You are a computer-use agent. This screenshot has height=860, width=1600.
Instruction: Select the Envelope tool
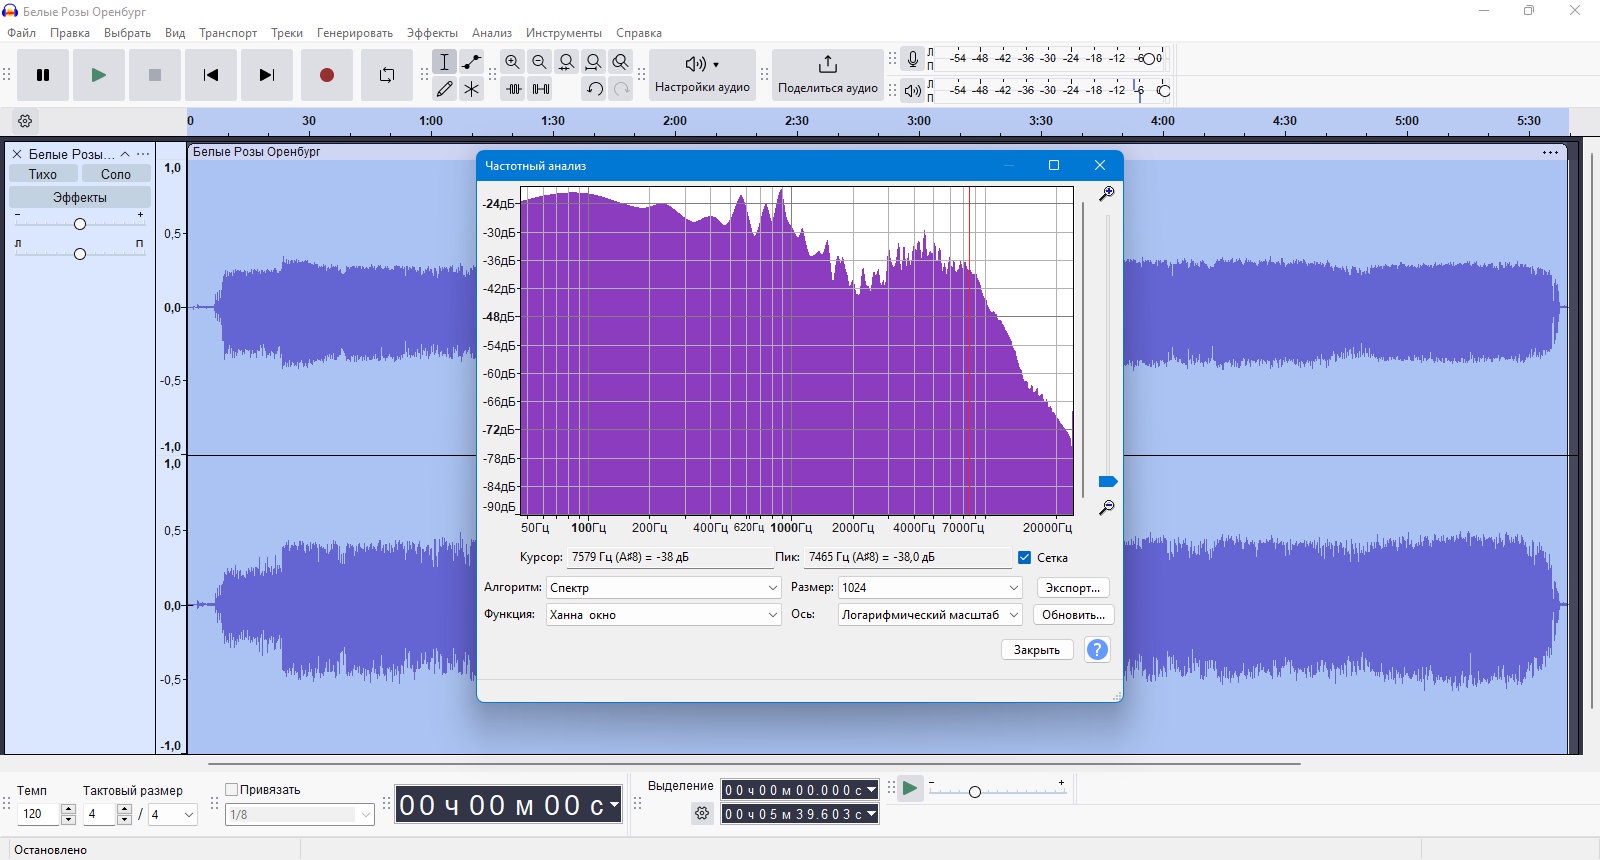pos(472,62)
